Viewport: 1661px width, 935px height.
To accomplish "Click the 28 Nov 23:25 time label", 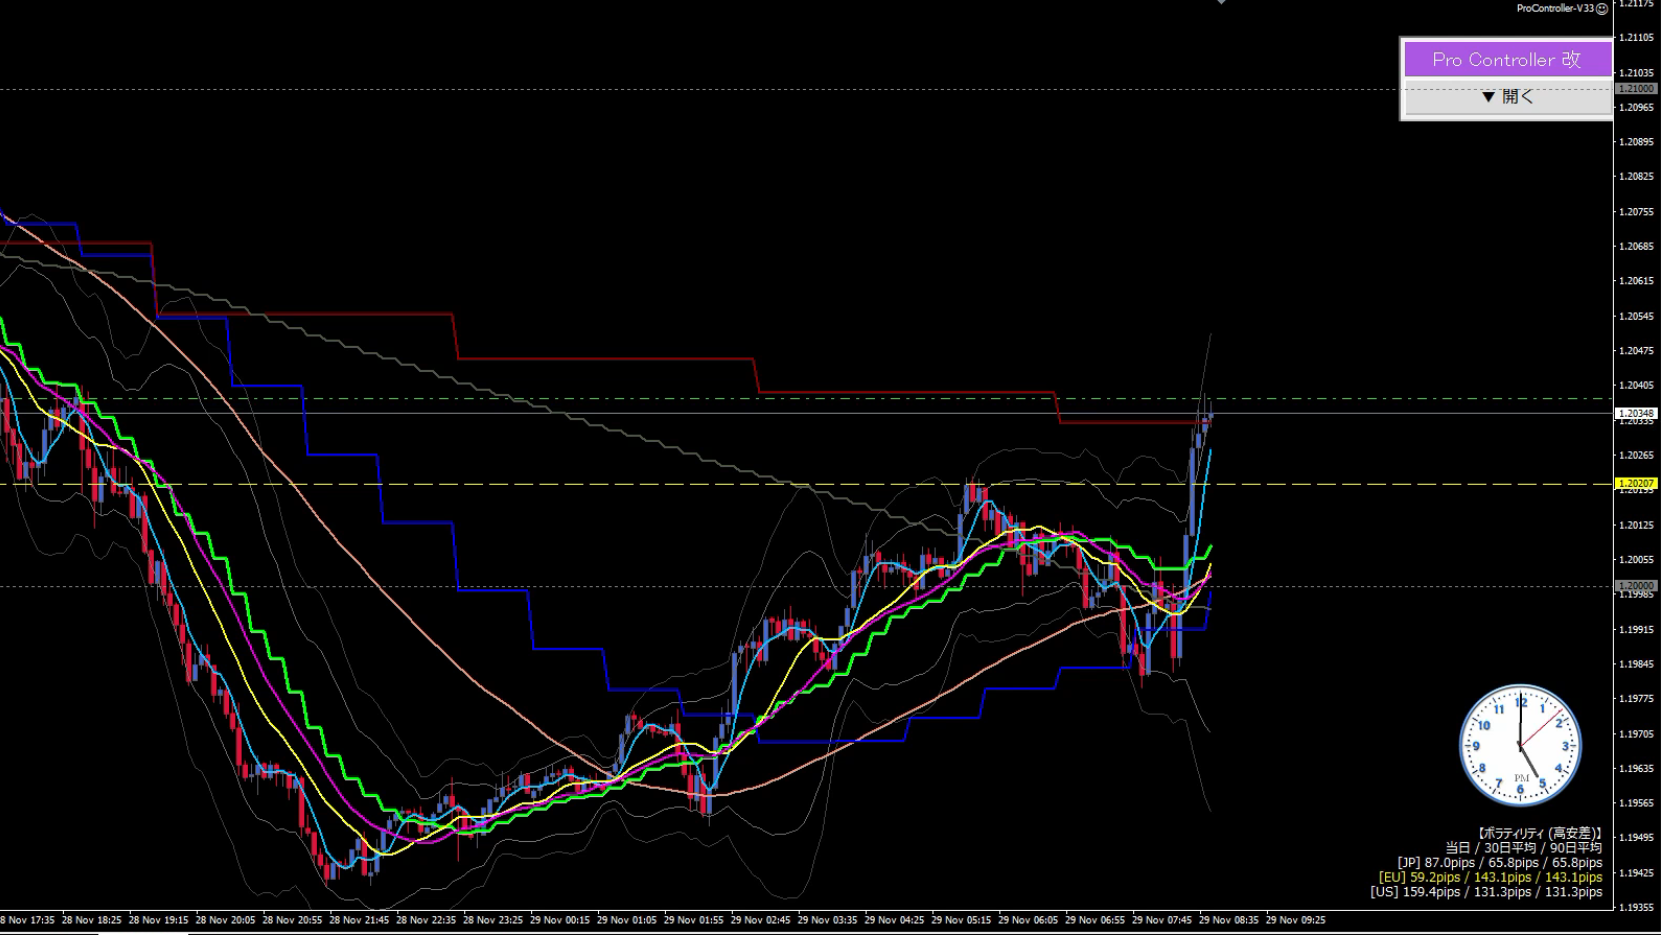I will (x=493, y=920).
